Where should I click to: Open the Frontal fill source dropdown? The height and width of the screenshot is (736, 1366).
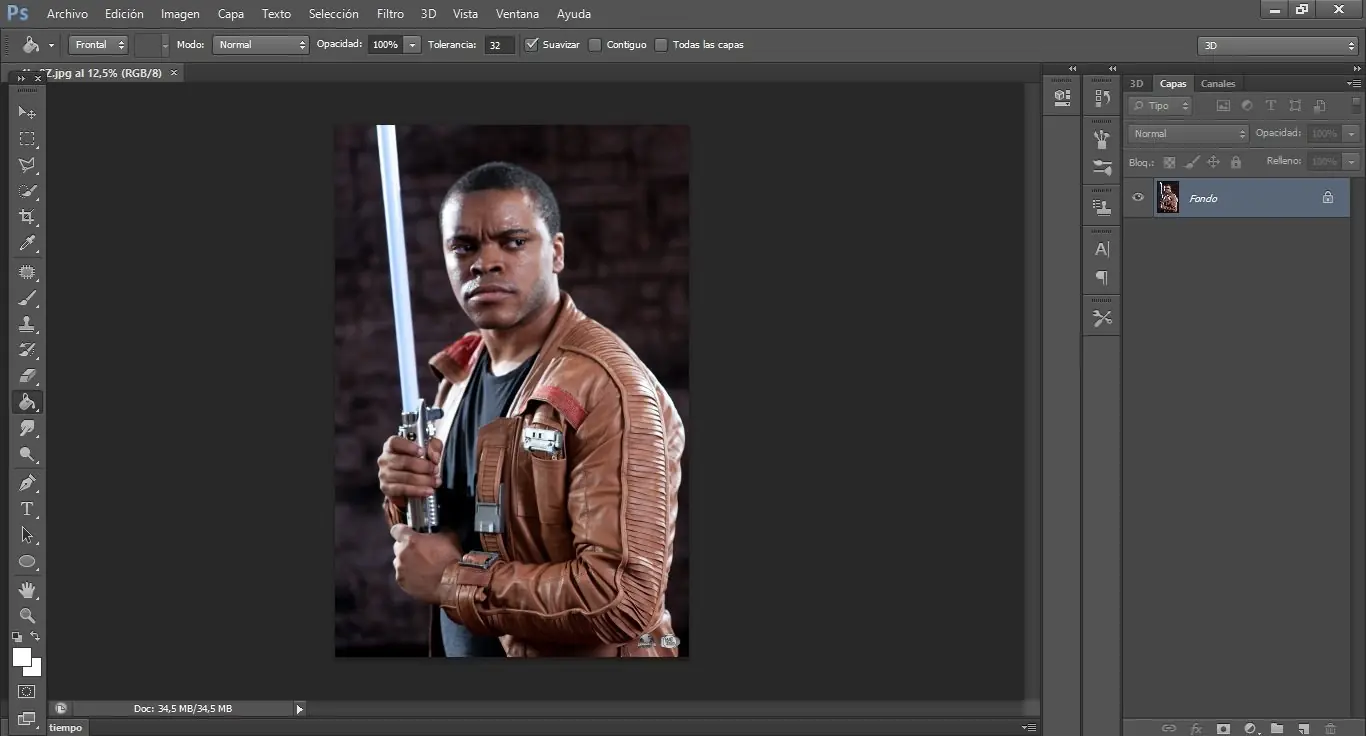point(98,45)
